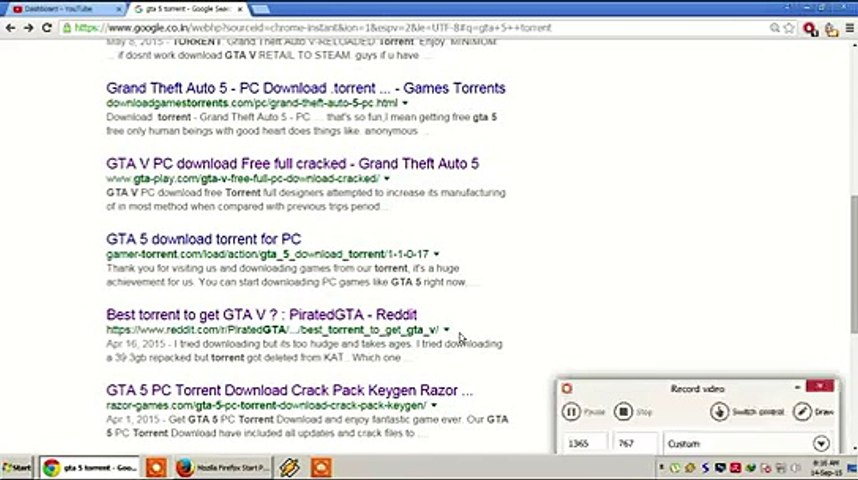Pause the video recording
Viewport: 858px width, 480px height.
click(x=571, y=412)
